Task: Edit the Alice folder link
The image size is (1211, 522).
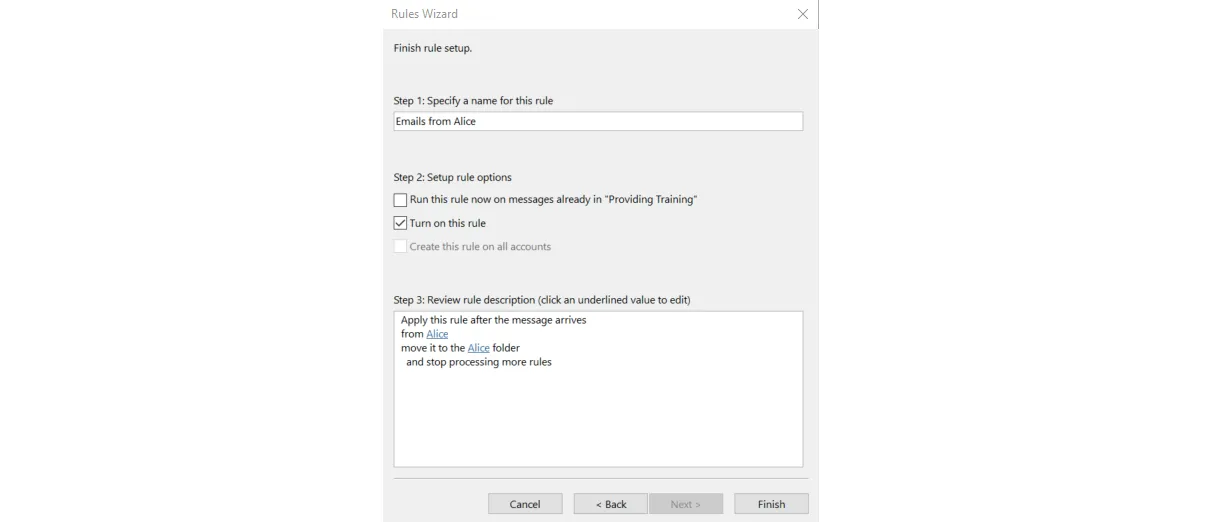Action: tap(478, 348)
